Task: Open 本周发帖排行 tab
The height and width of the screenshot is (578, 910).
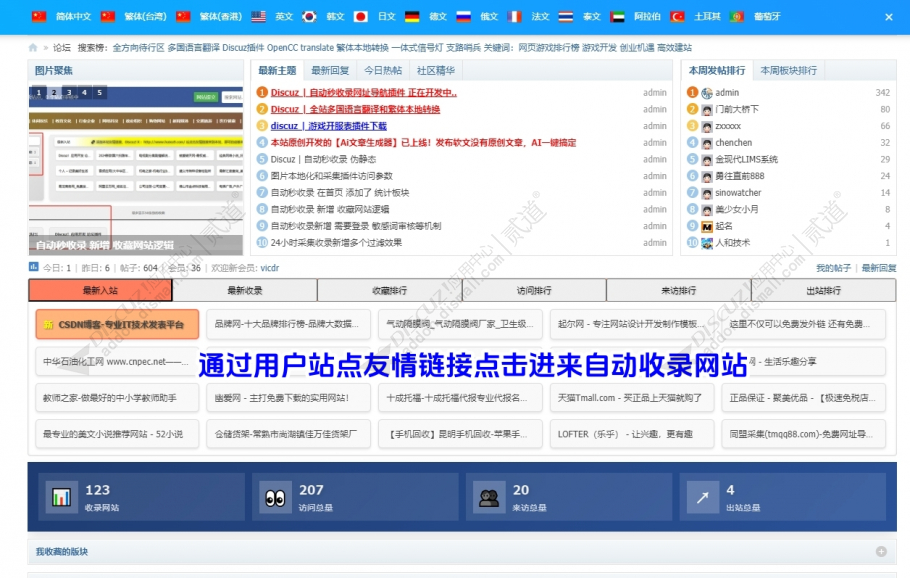Action: click(717, 70)
